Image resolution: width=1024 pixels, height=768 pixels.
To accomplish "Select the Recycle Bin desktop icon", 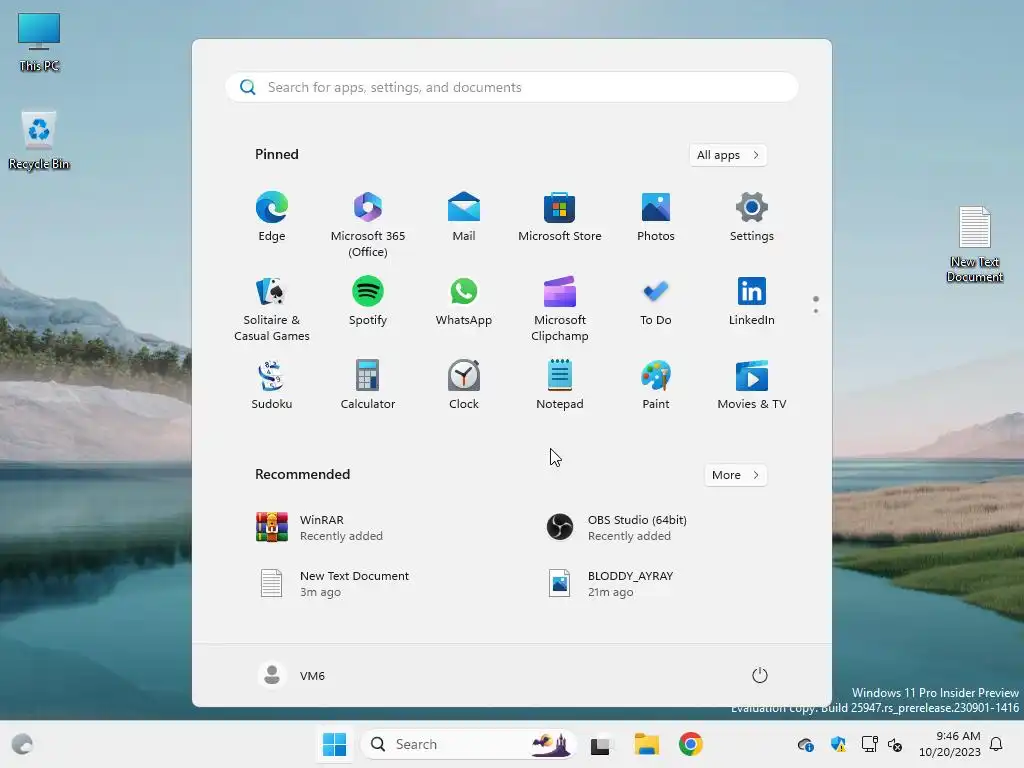I will tap(39, 140).
